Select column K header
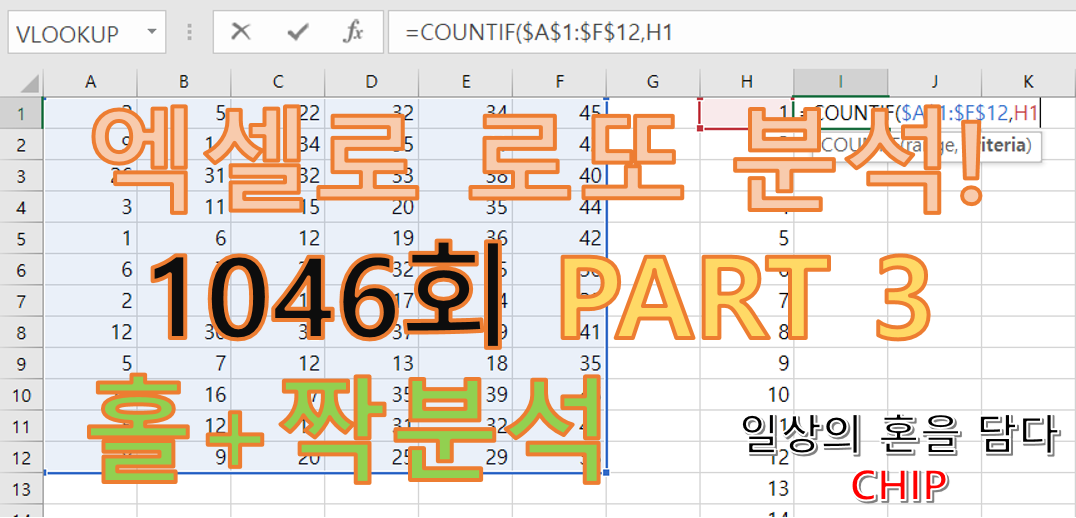 [x=1028, y=82]
